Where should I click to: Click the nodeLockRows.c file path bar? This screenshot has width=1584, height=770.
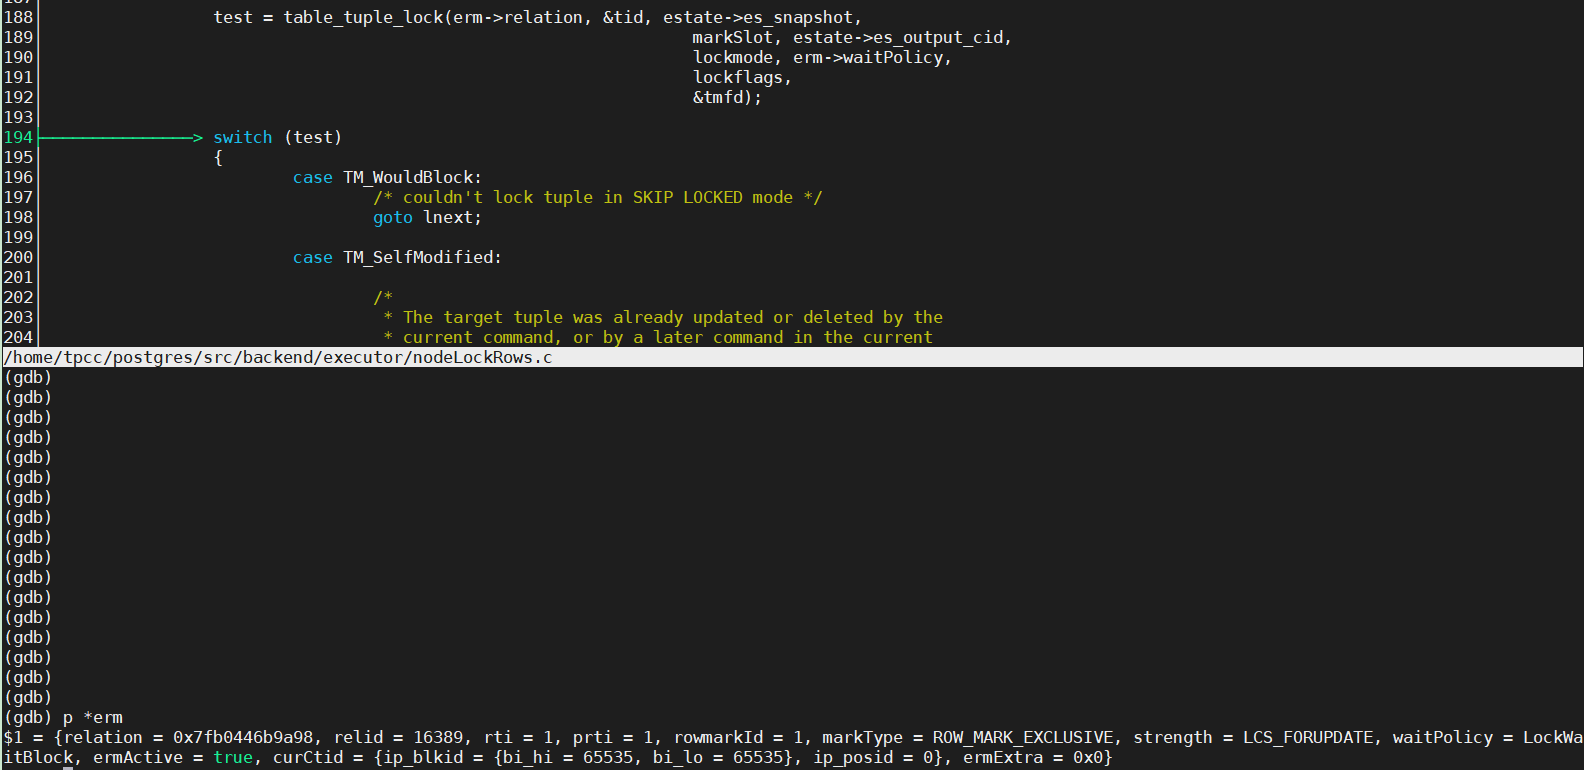coord(278,357)
